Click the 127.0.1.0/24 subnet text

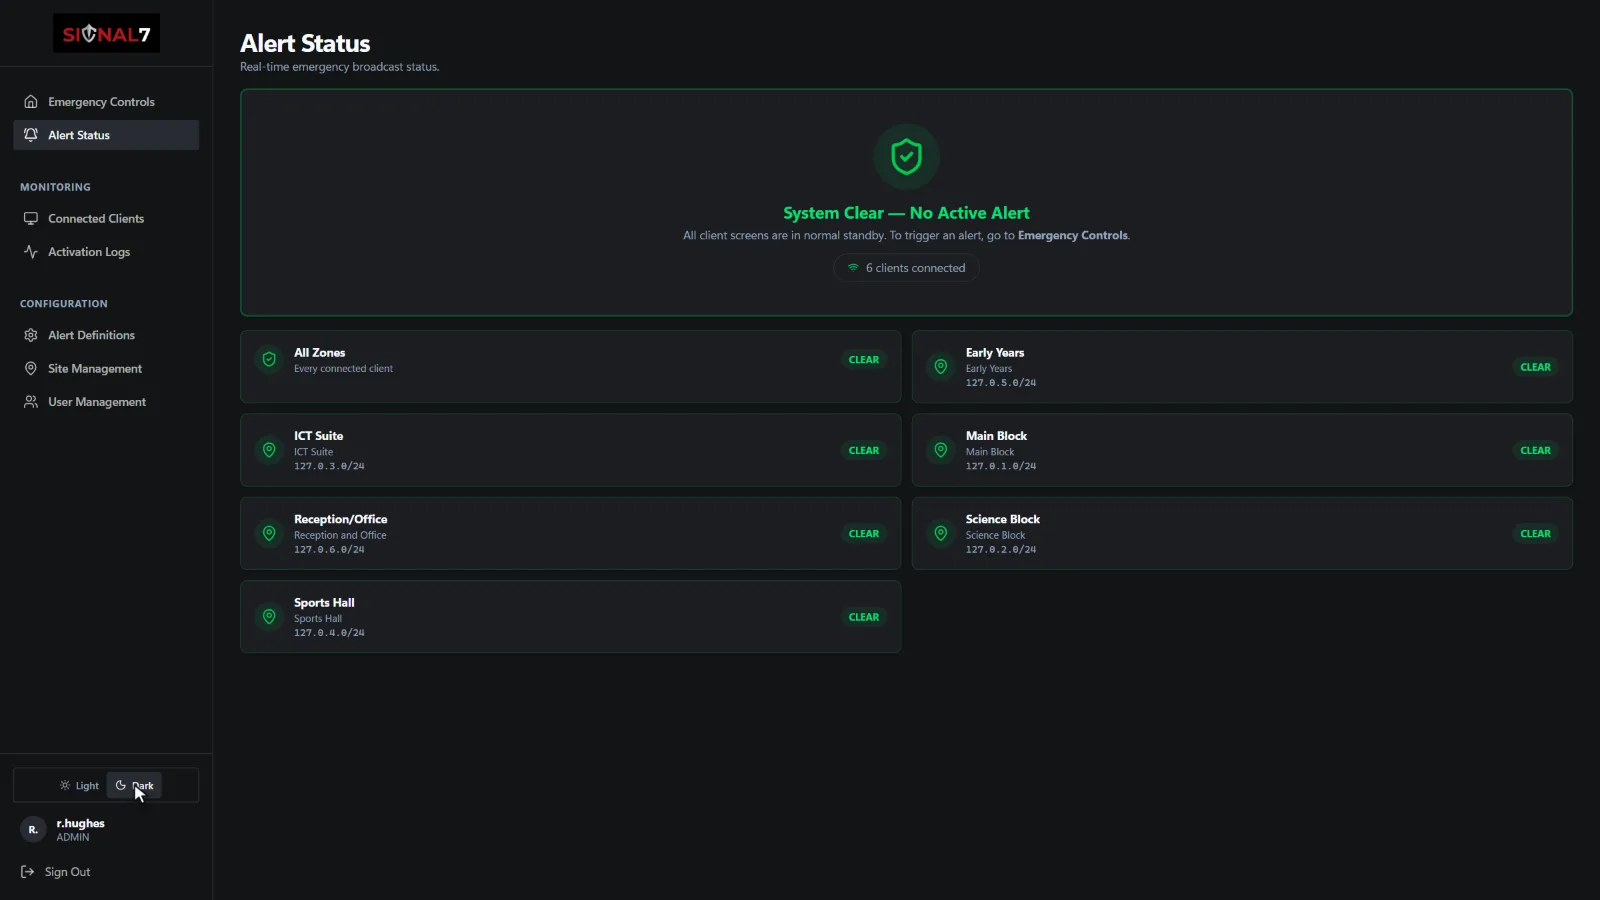[1001, 466]
